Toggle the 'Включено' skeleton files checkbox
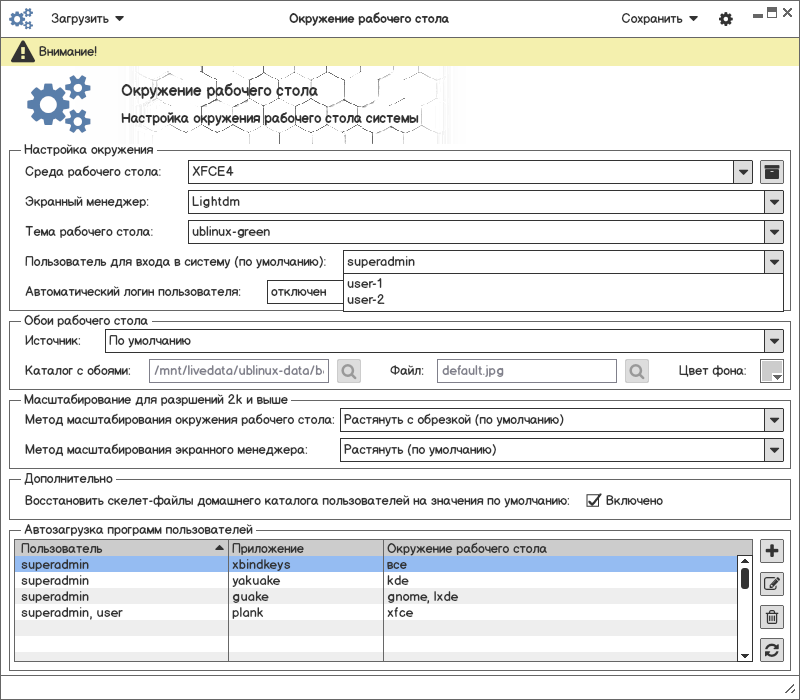800x700 pixels. (x=593, y=500)
